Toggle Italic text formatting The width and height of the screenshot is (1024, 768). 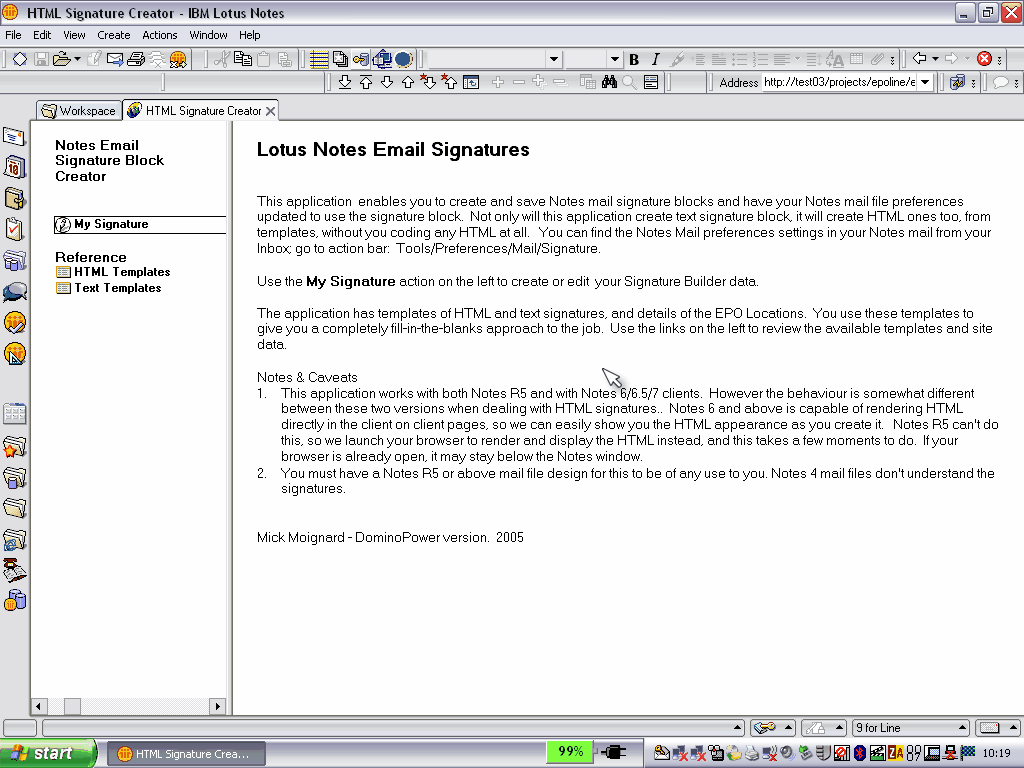tap(655, 60)
